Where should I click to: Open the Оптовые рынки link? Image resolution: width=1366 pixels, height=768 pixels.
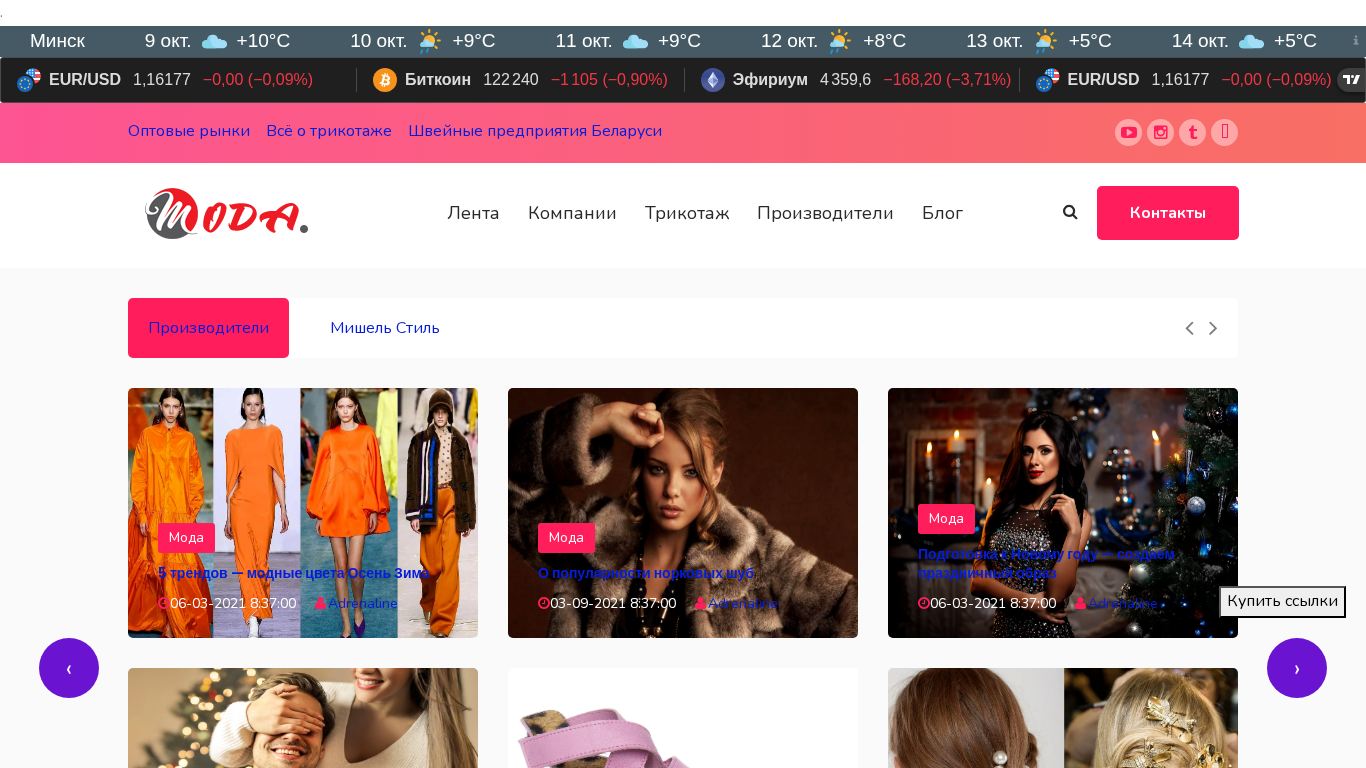(x=189, y=131)
